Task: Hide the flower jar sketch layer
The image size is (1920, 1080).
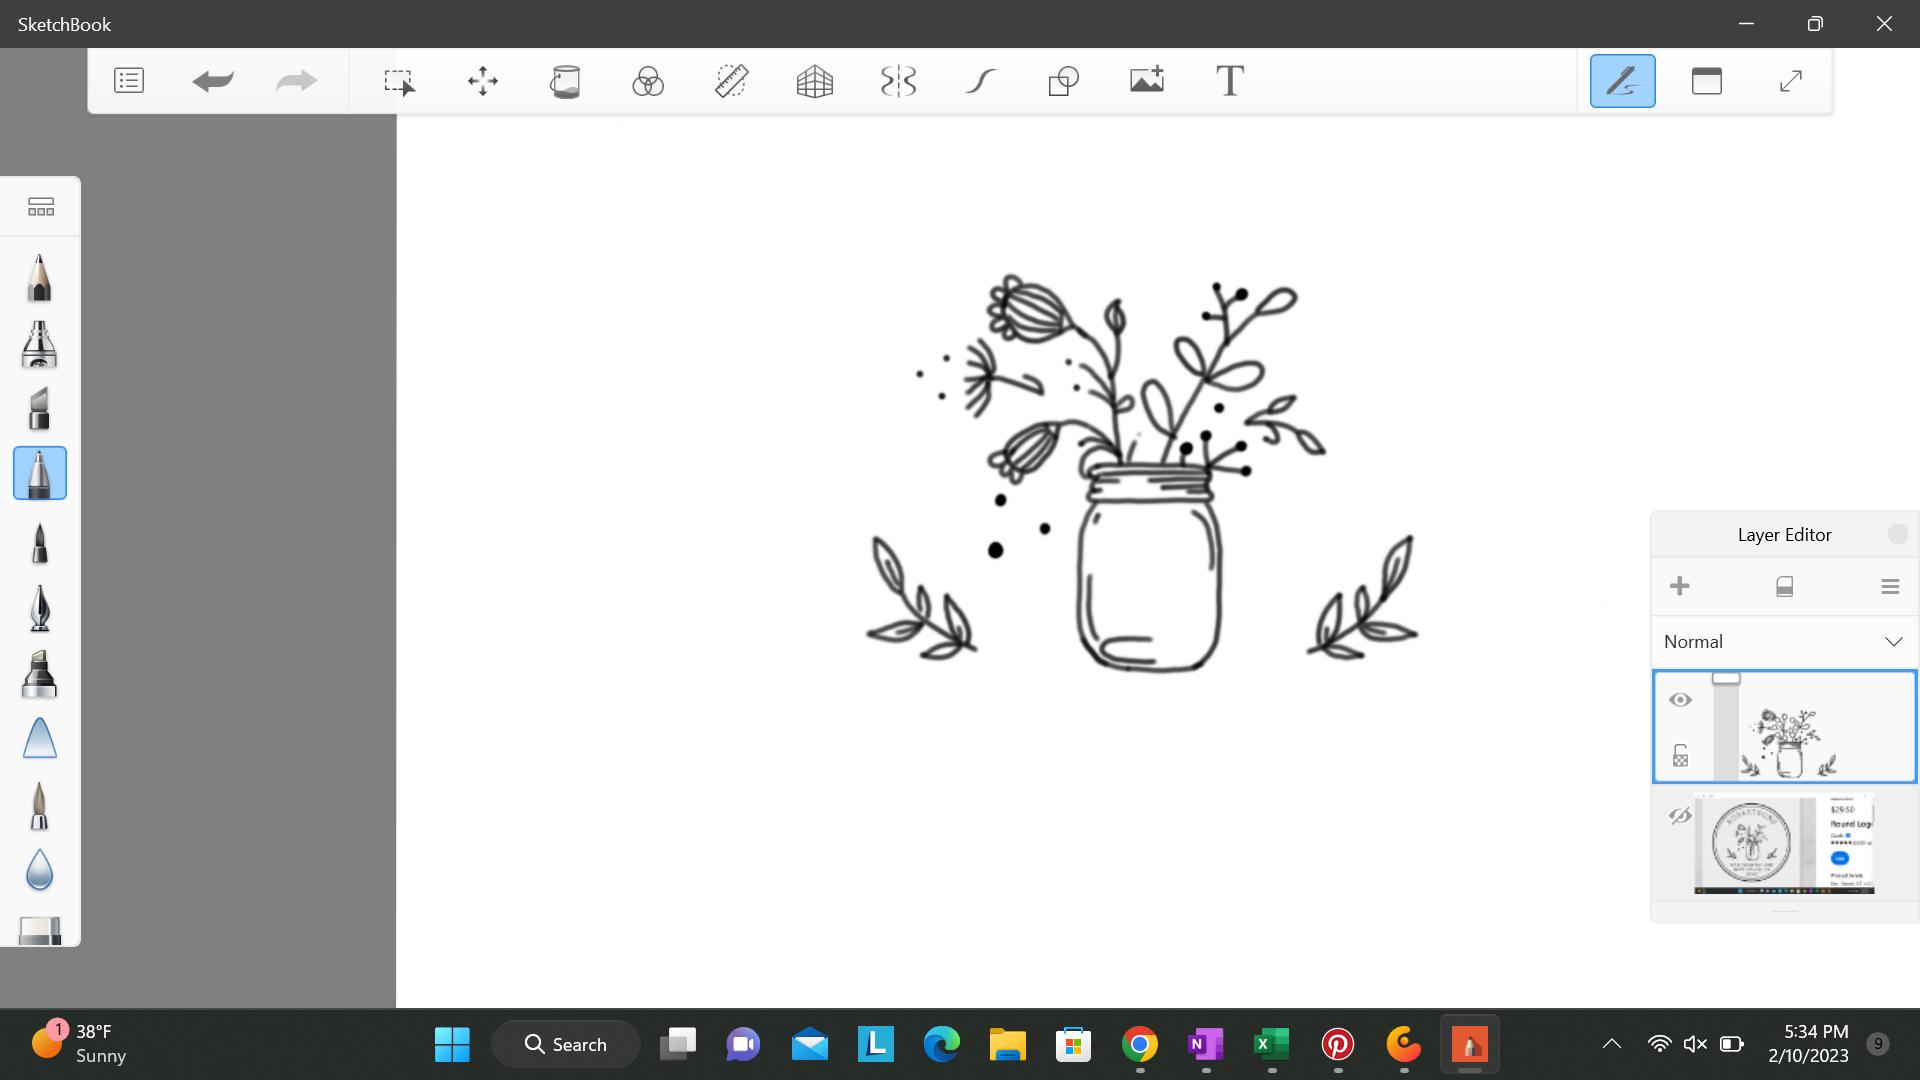Action: coord(1680,700)
